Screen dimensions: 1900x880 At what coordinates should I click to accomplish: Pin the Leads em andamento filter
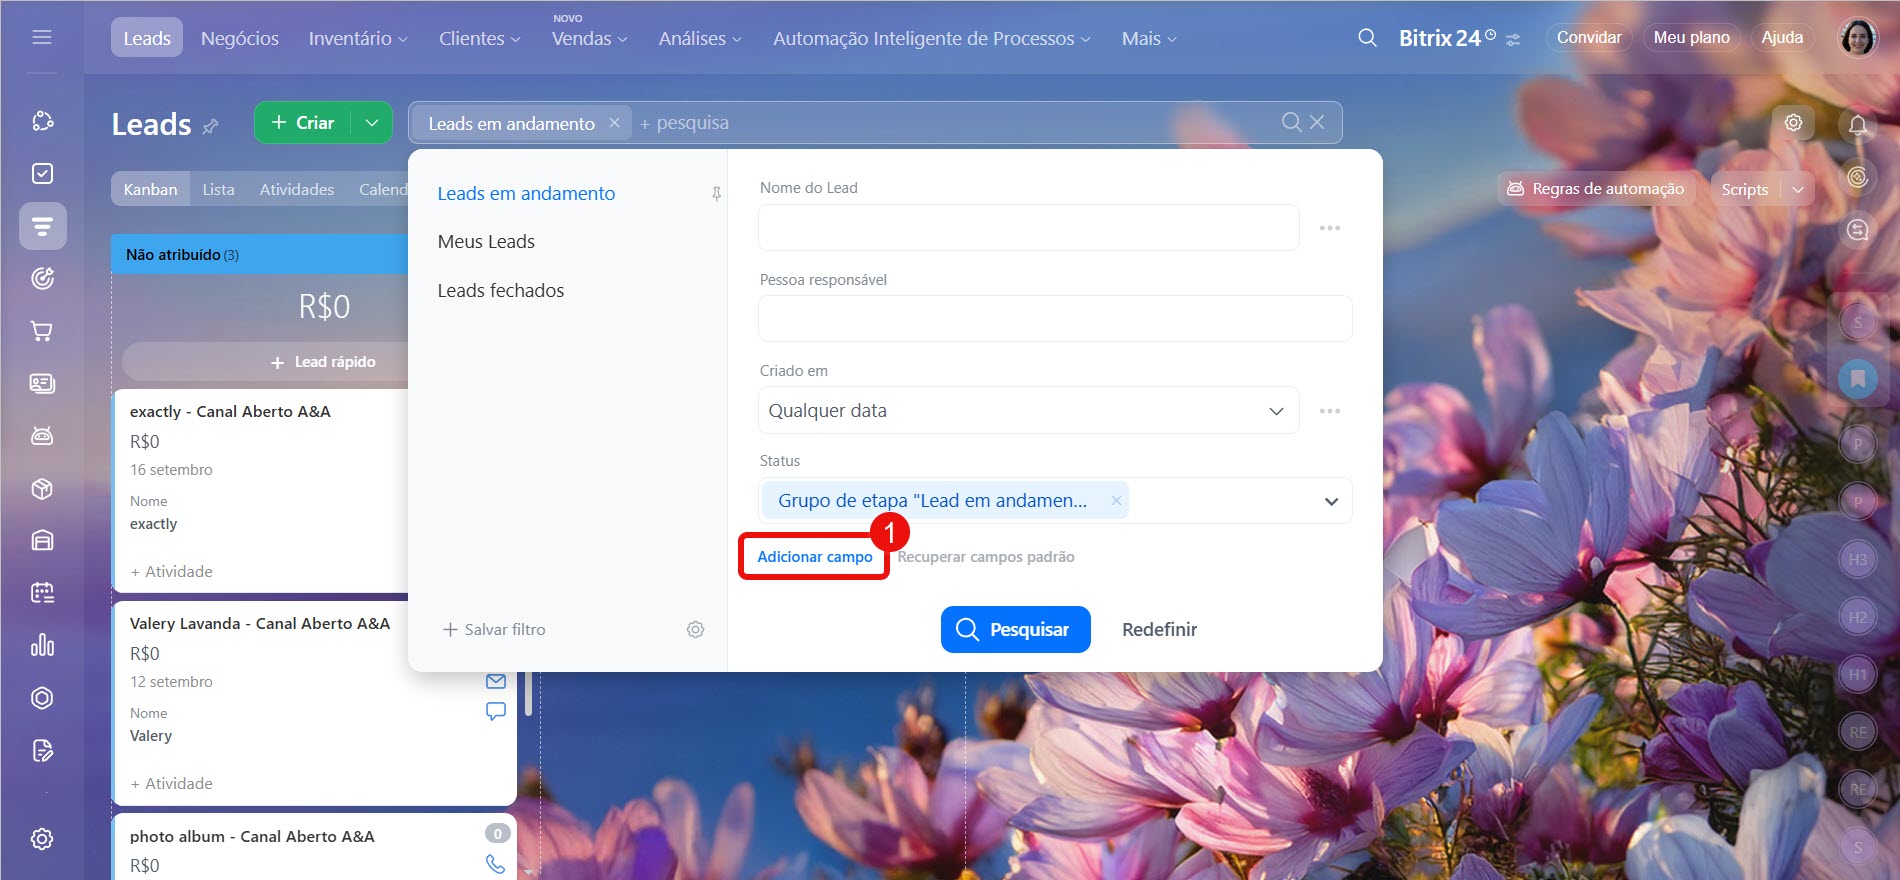pos(716,194)
